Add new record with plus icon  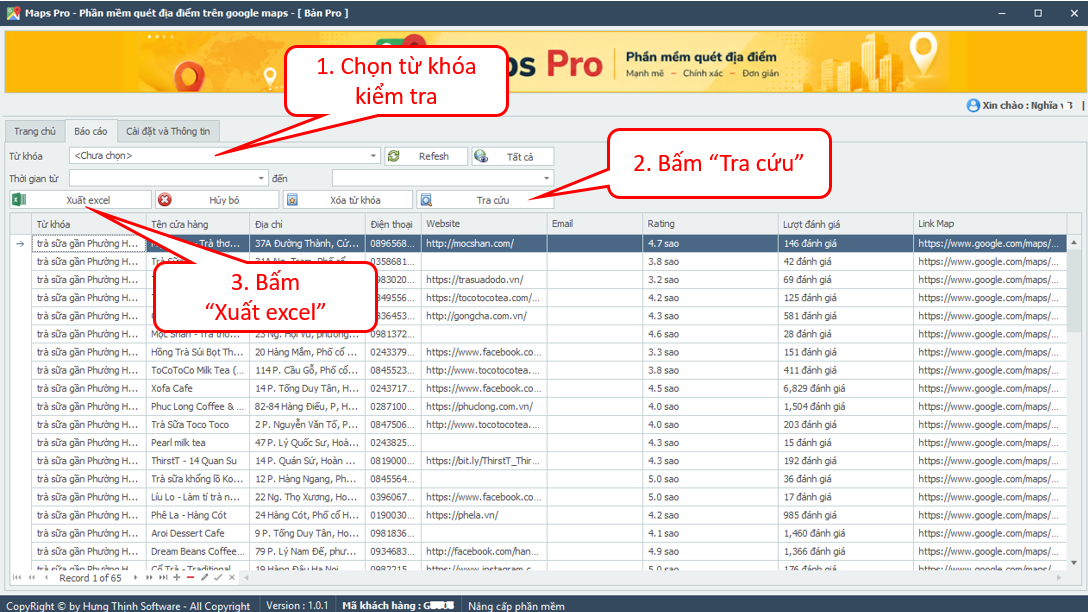[177, 577]
